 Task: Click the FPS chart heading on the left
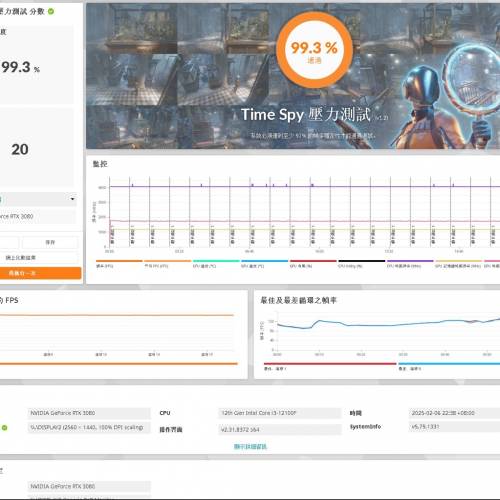click(x=9, y=300)
